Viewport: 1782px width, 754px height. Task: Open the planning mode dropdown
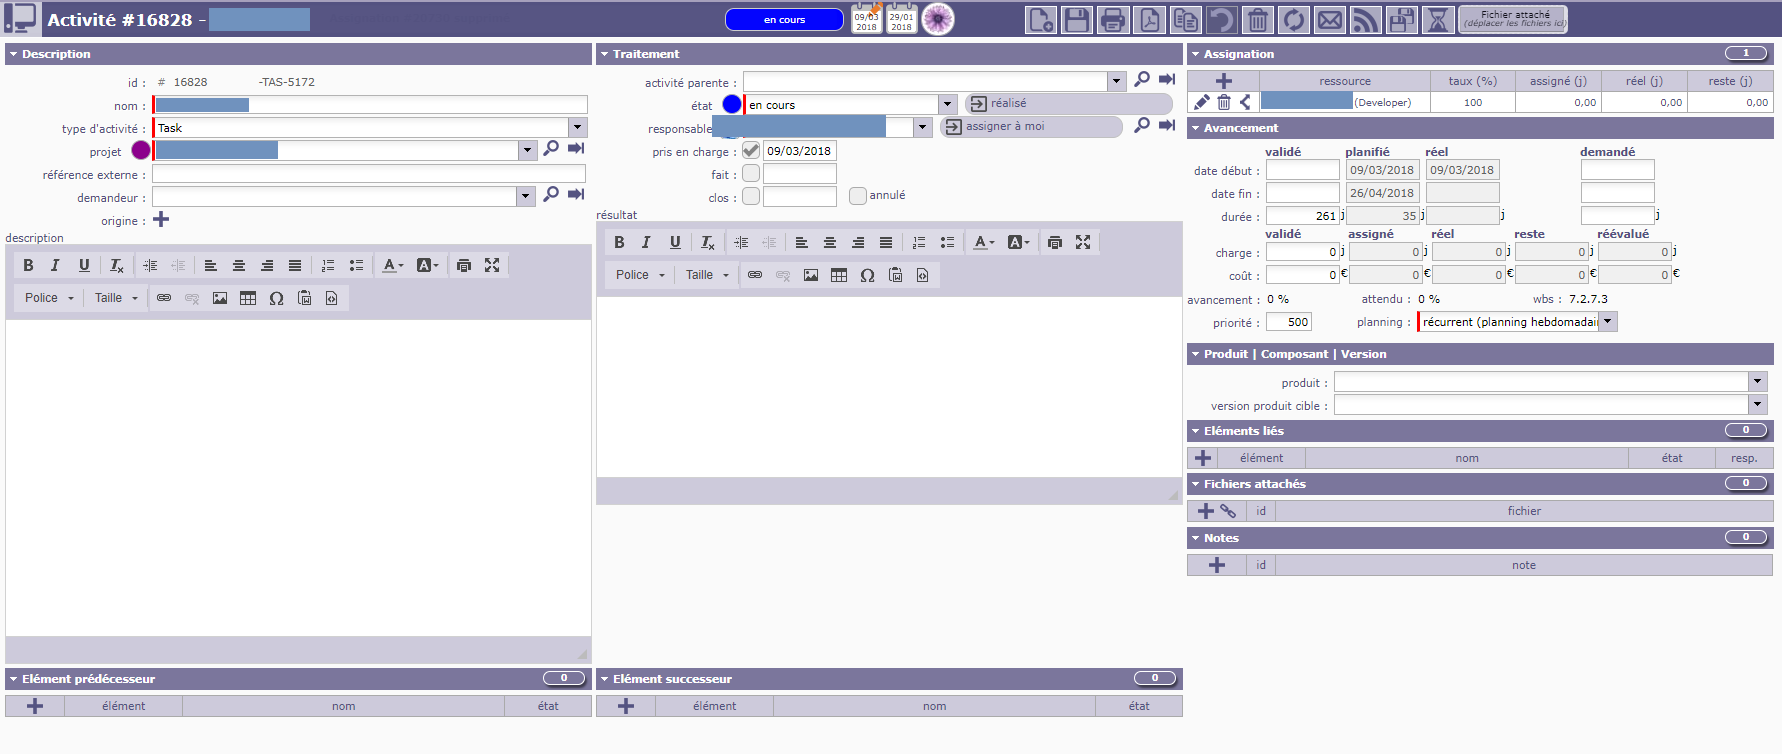click(x=1608, y=322)
